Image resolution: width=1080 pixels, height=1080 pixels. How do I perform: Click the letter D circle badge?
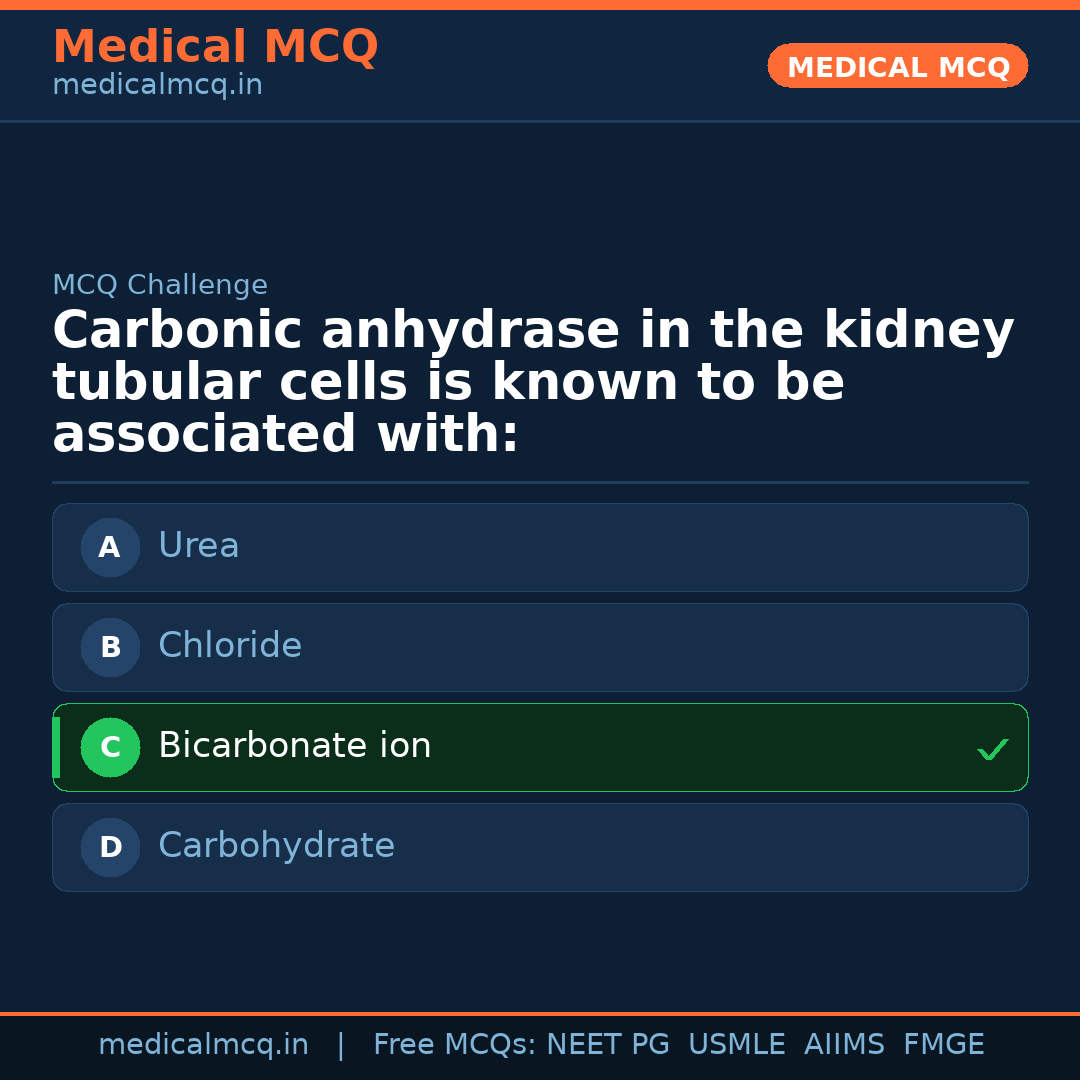pos(110,847)
